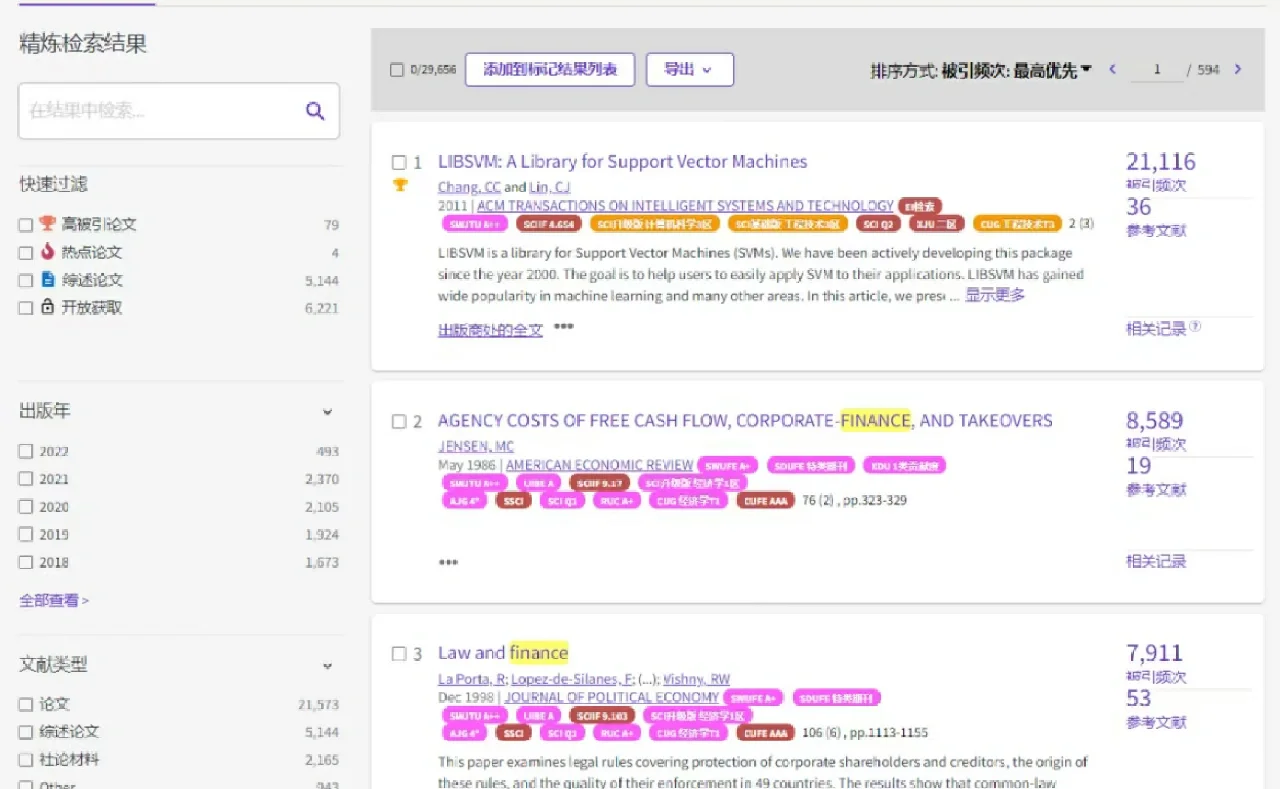
Task: Check the publication year 2020 checkbox
Action: 26,507
